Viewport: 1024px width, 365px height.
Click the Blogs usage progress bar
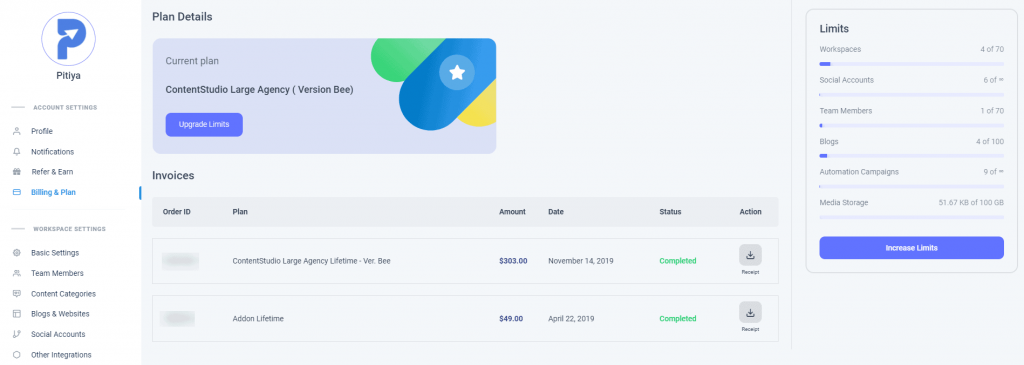911,156
